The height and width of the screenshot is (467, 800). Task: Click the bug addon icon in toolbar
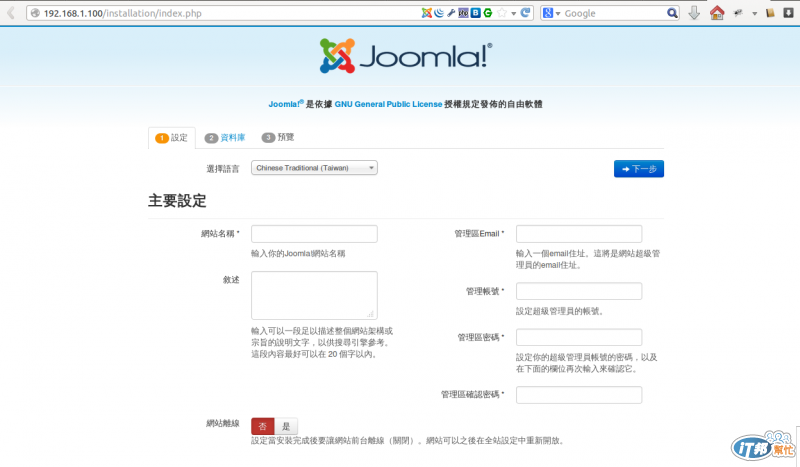click(x=738, y=13)
